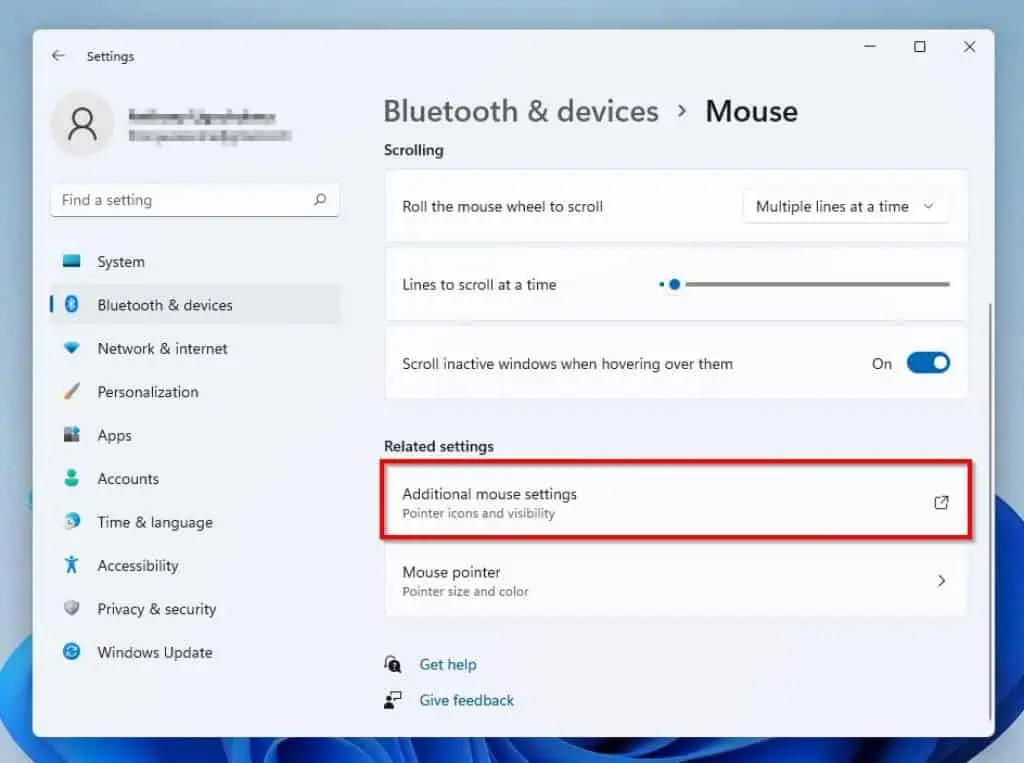Open System settings category
This screenshot has height=763, width=1024.
click(x=195, y=261)
